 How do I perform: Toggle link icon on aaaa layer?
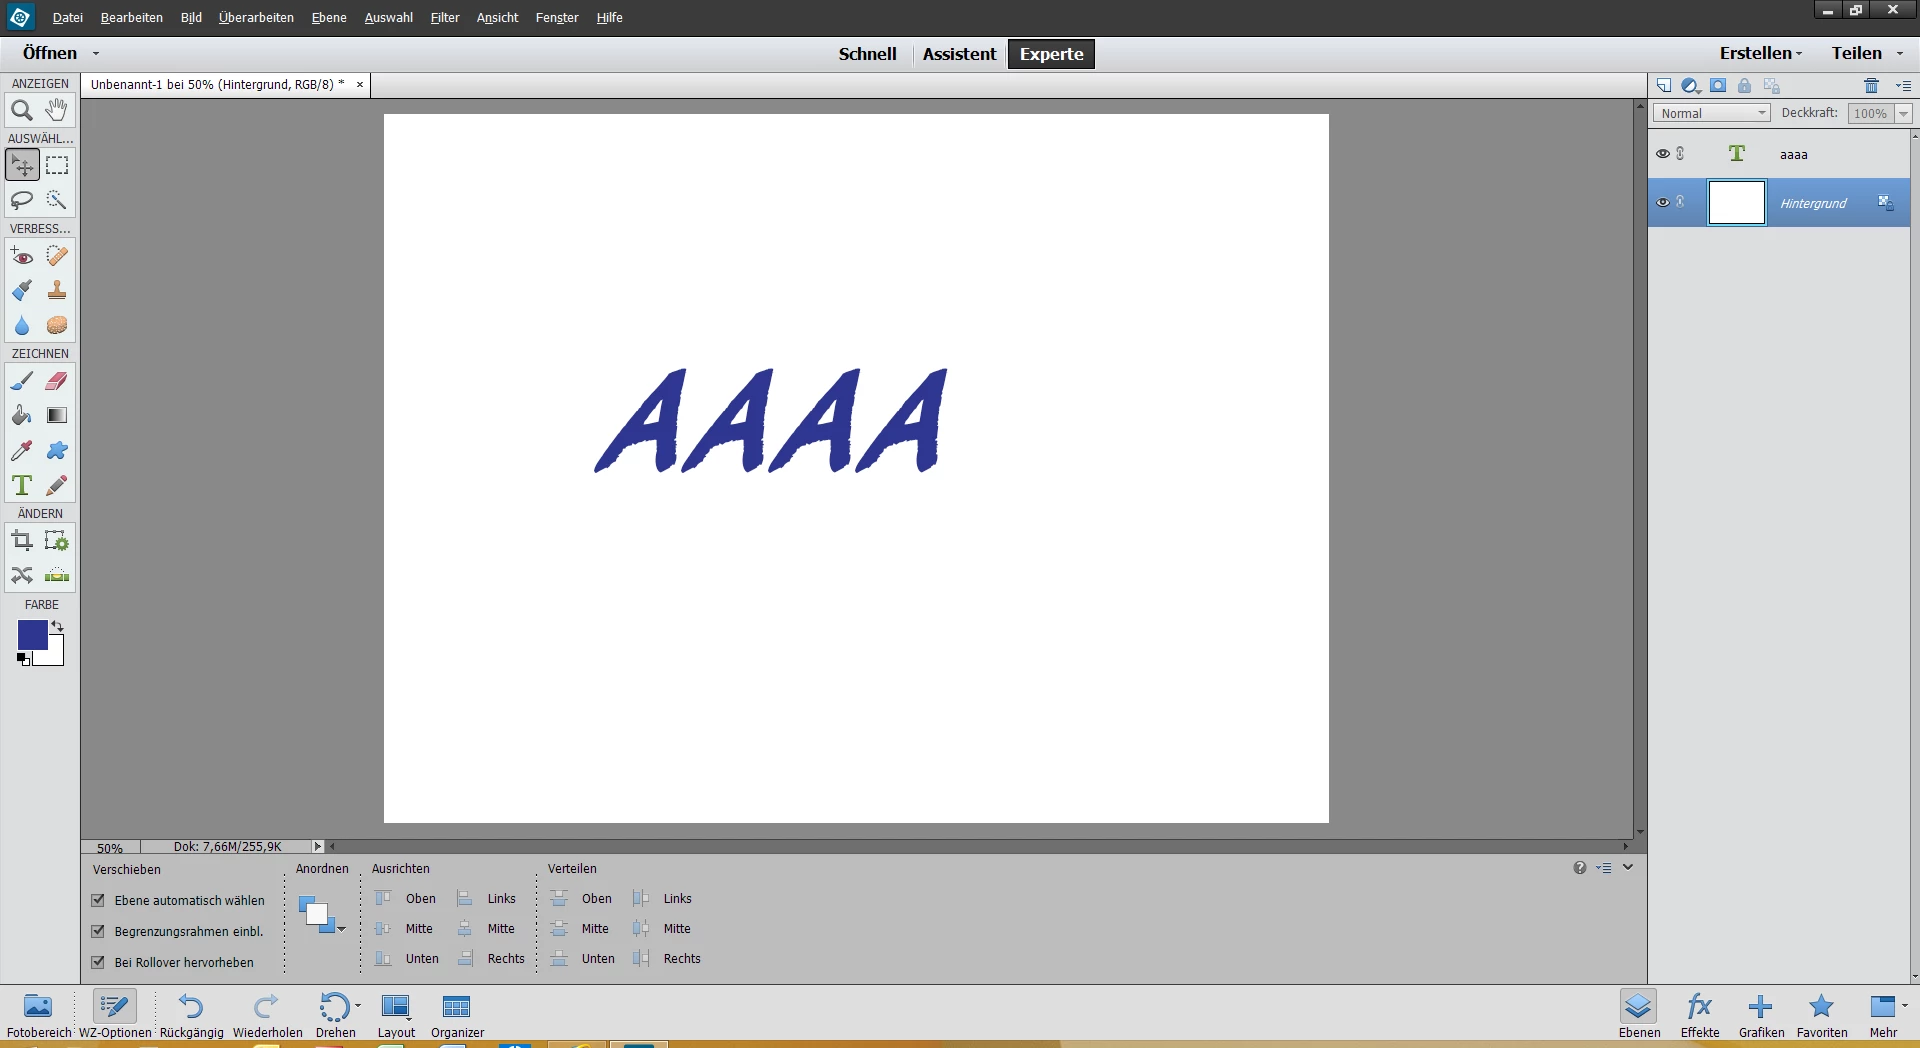pos(1681,154)
